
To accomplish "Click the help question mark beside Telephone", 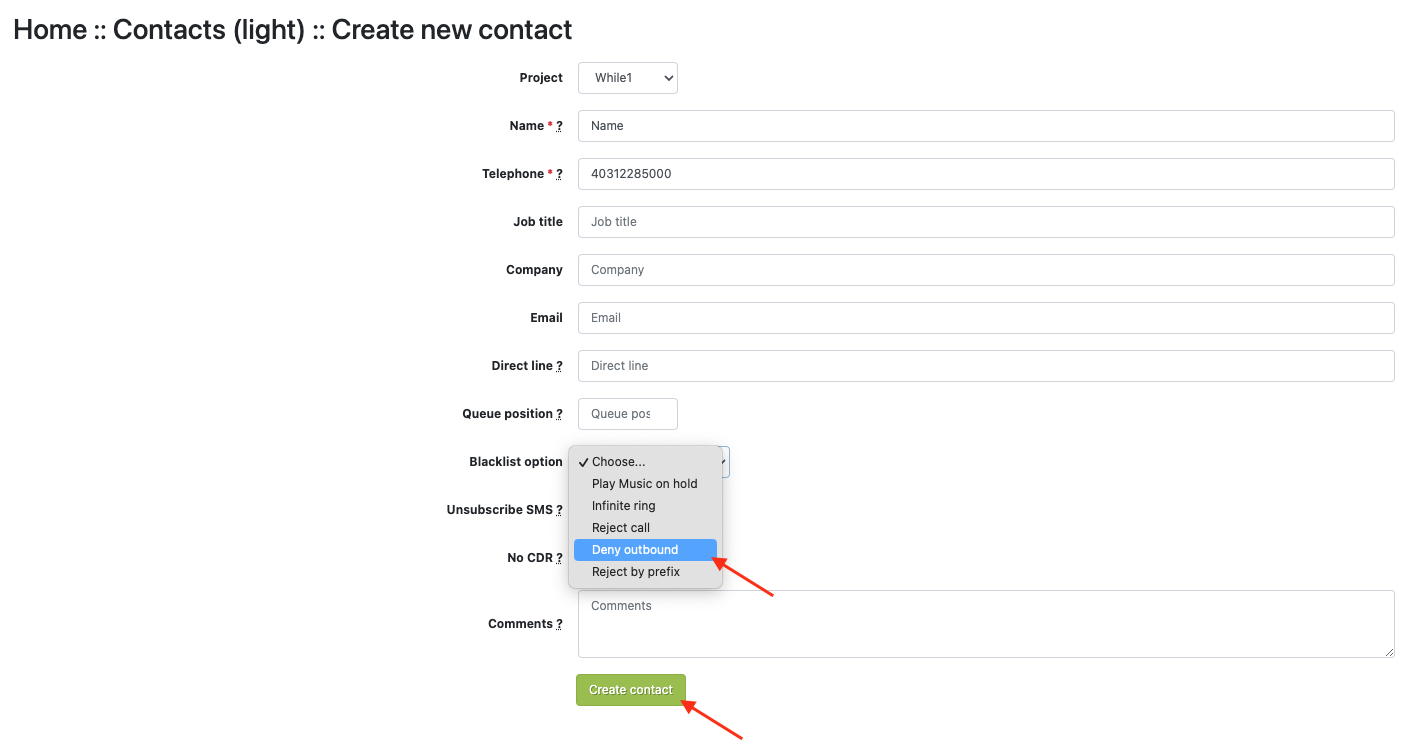I will (x=559, y=175).
